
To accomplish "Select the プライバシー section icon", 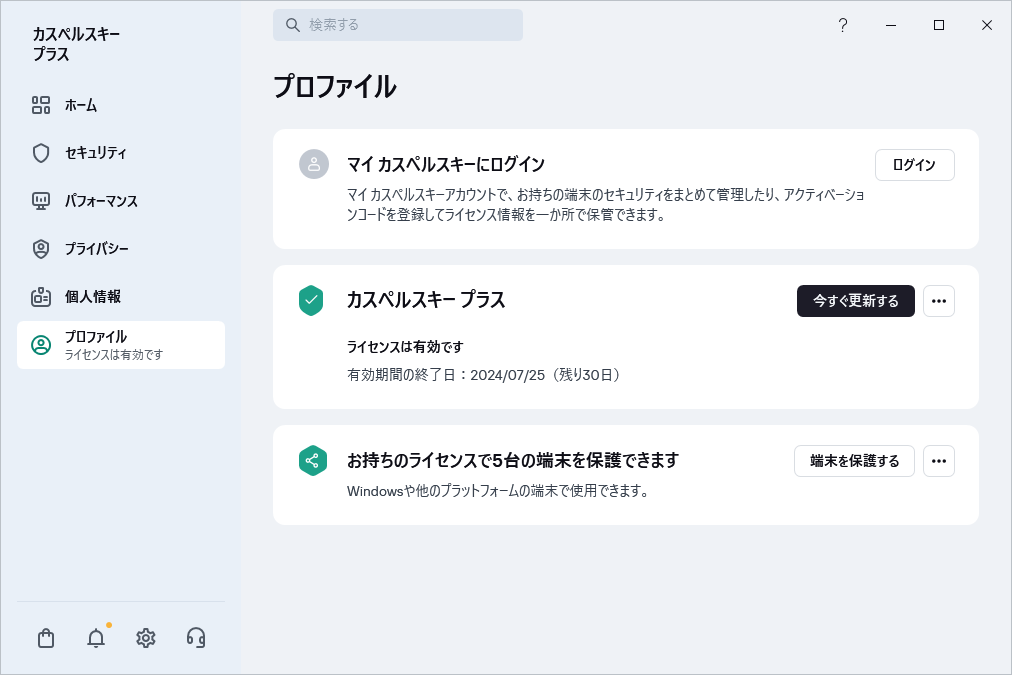I will 41,248.
